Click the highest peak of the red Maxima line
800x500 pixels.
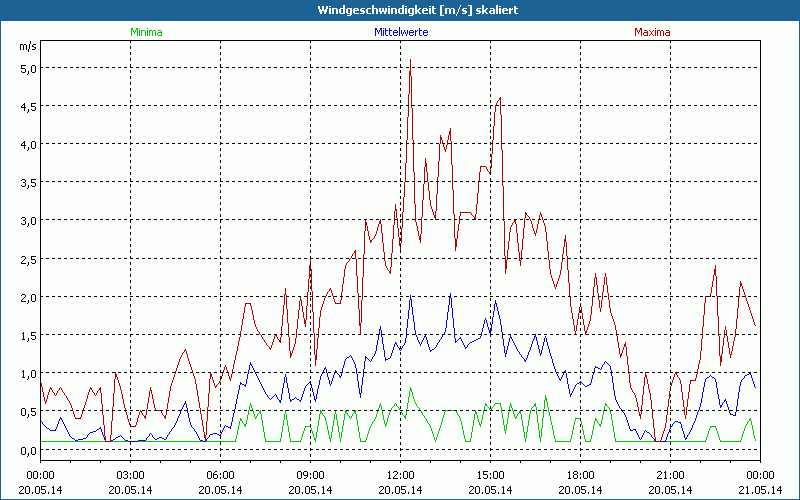point(410,61)
